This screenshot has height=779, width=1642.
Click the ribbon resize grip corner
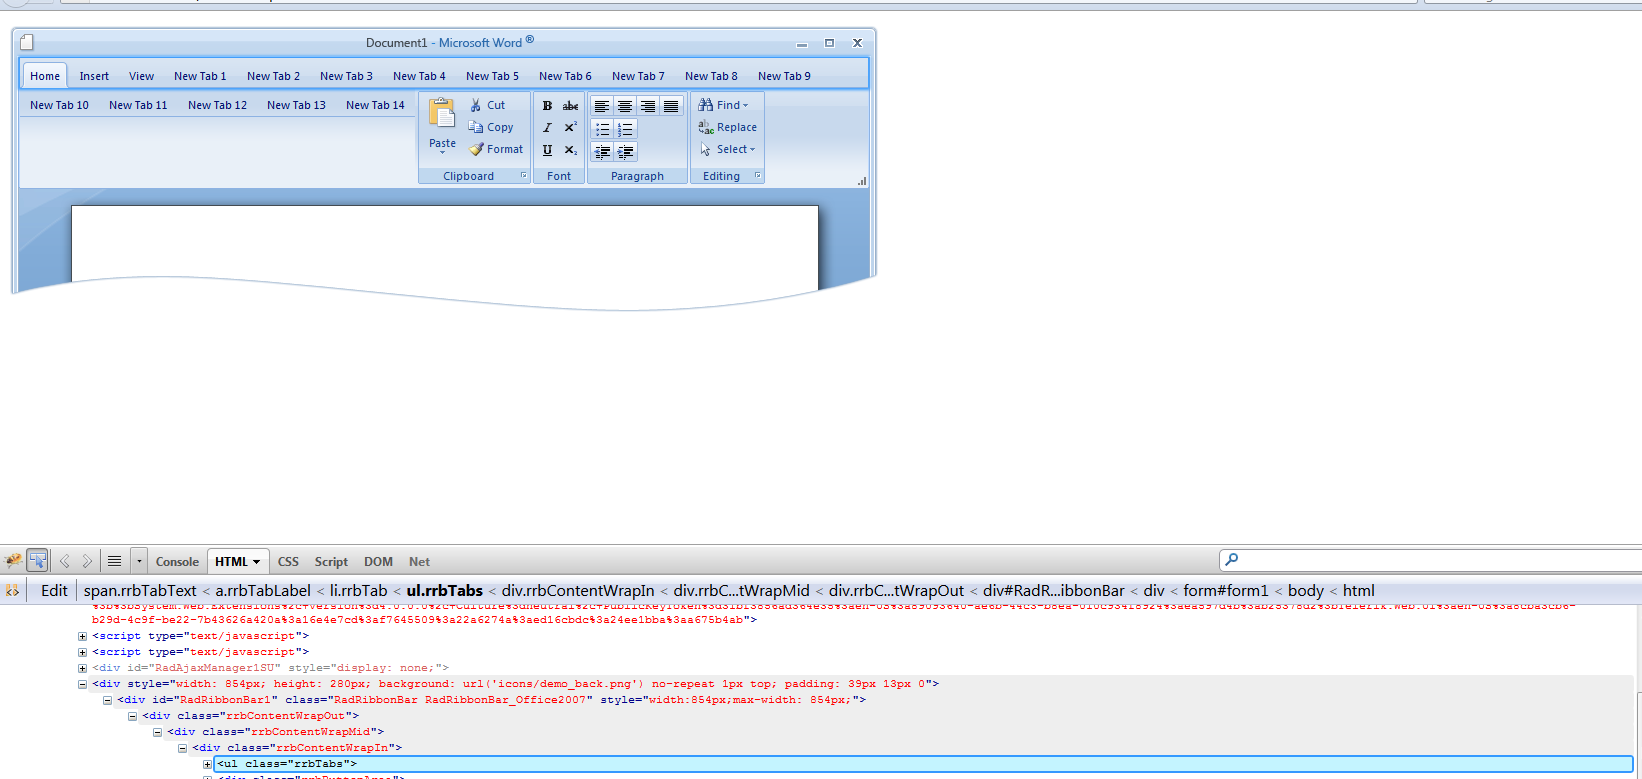(861, 181)
